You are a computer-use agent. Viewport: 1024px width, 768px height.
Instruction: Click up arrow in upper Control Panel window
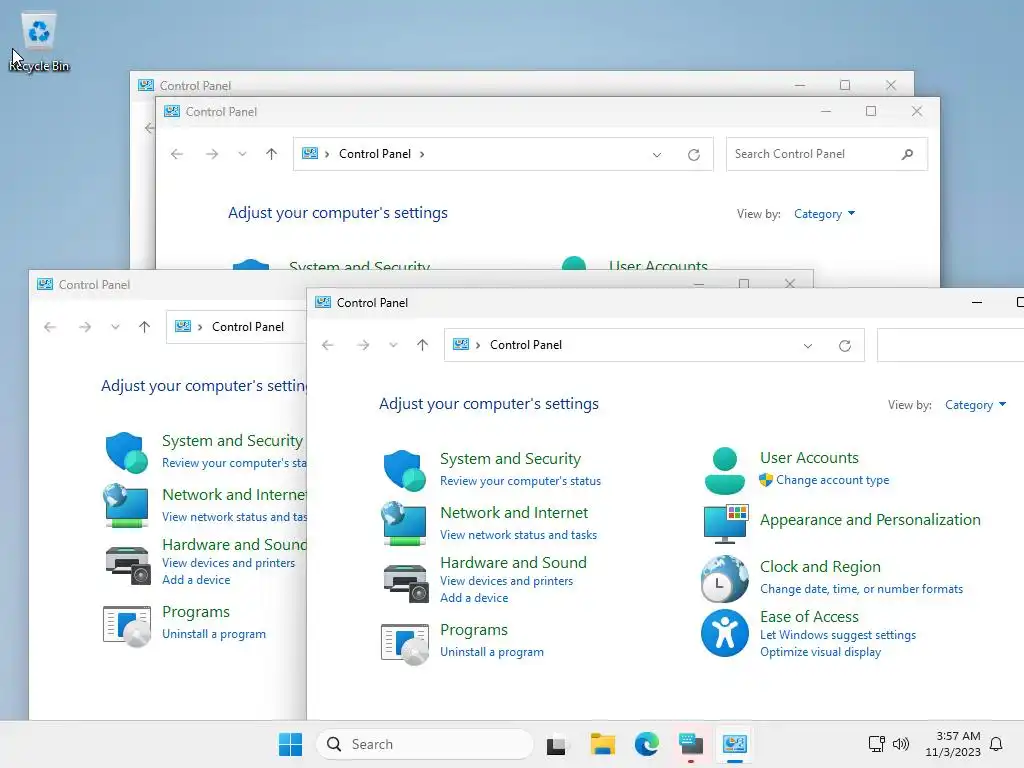272,154
